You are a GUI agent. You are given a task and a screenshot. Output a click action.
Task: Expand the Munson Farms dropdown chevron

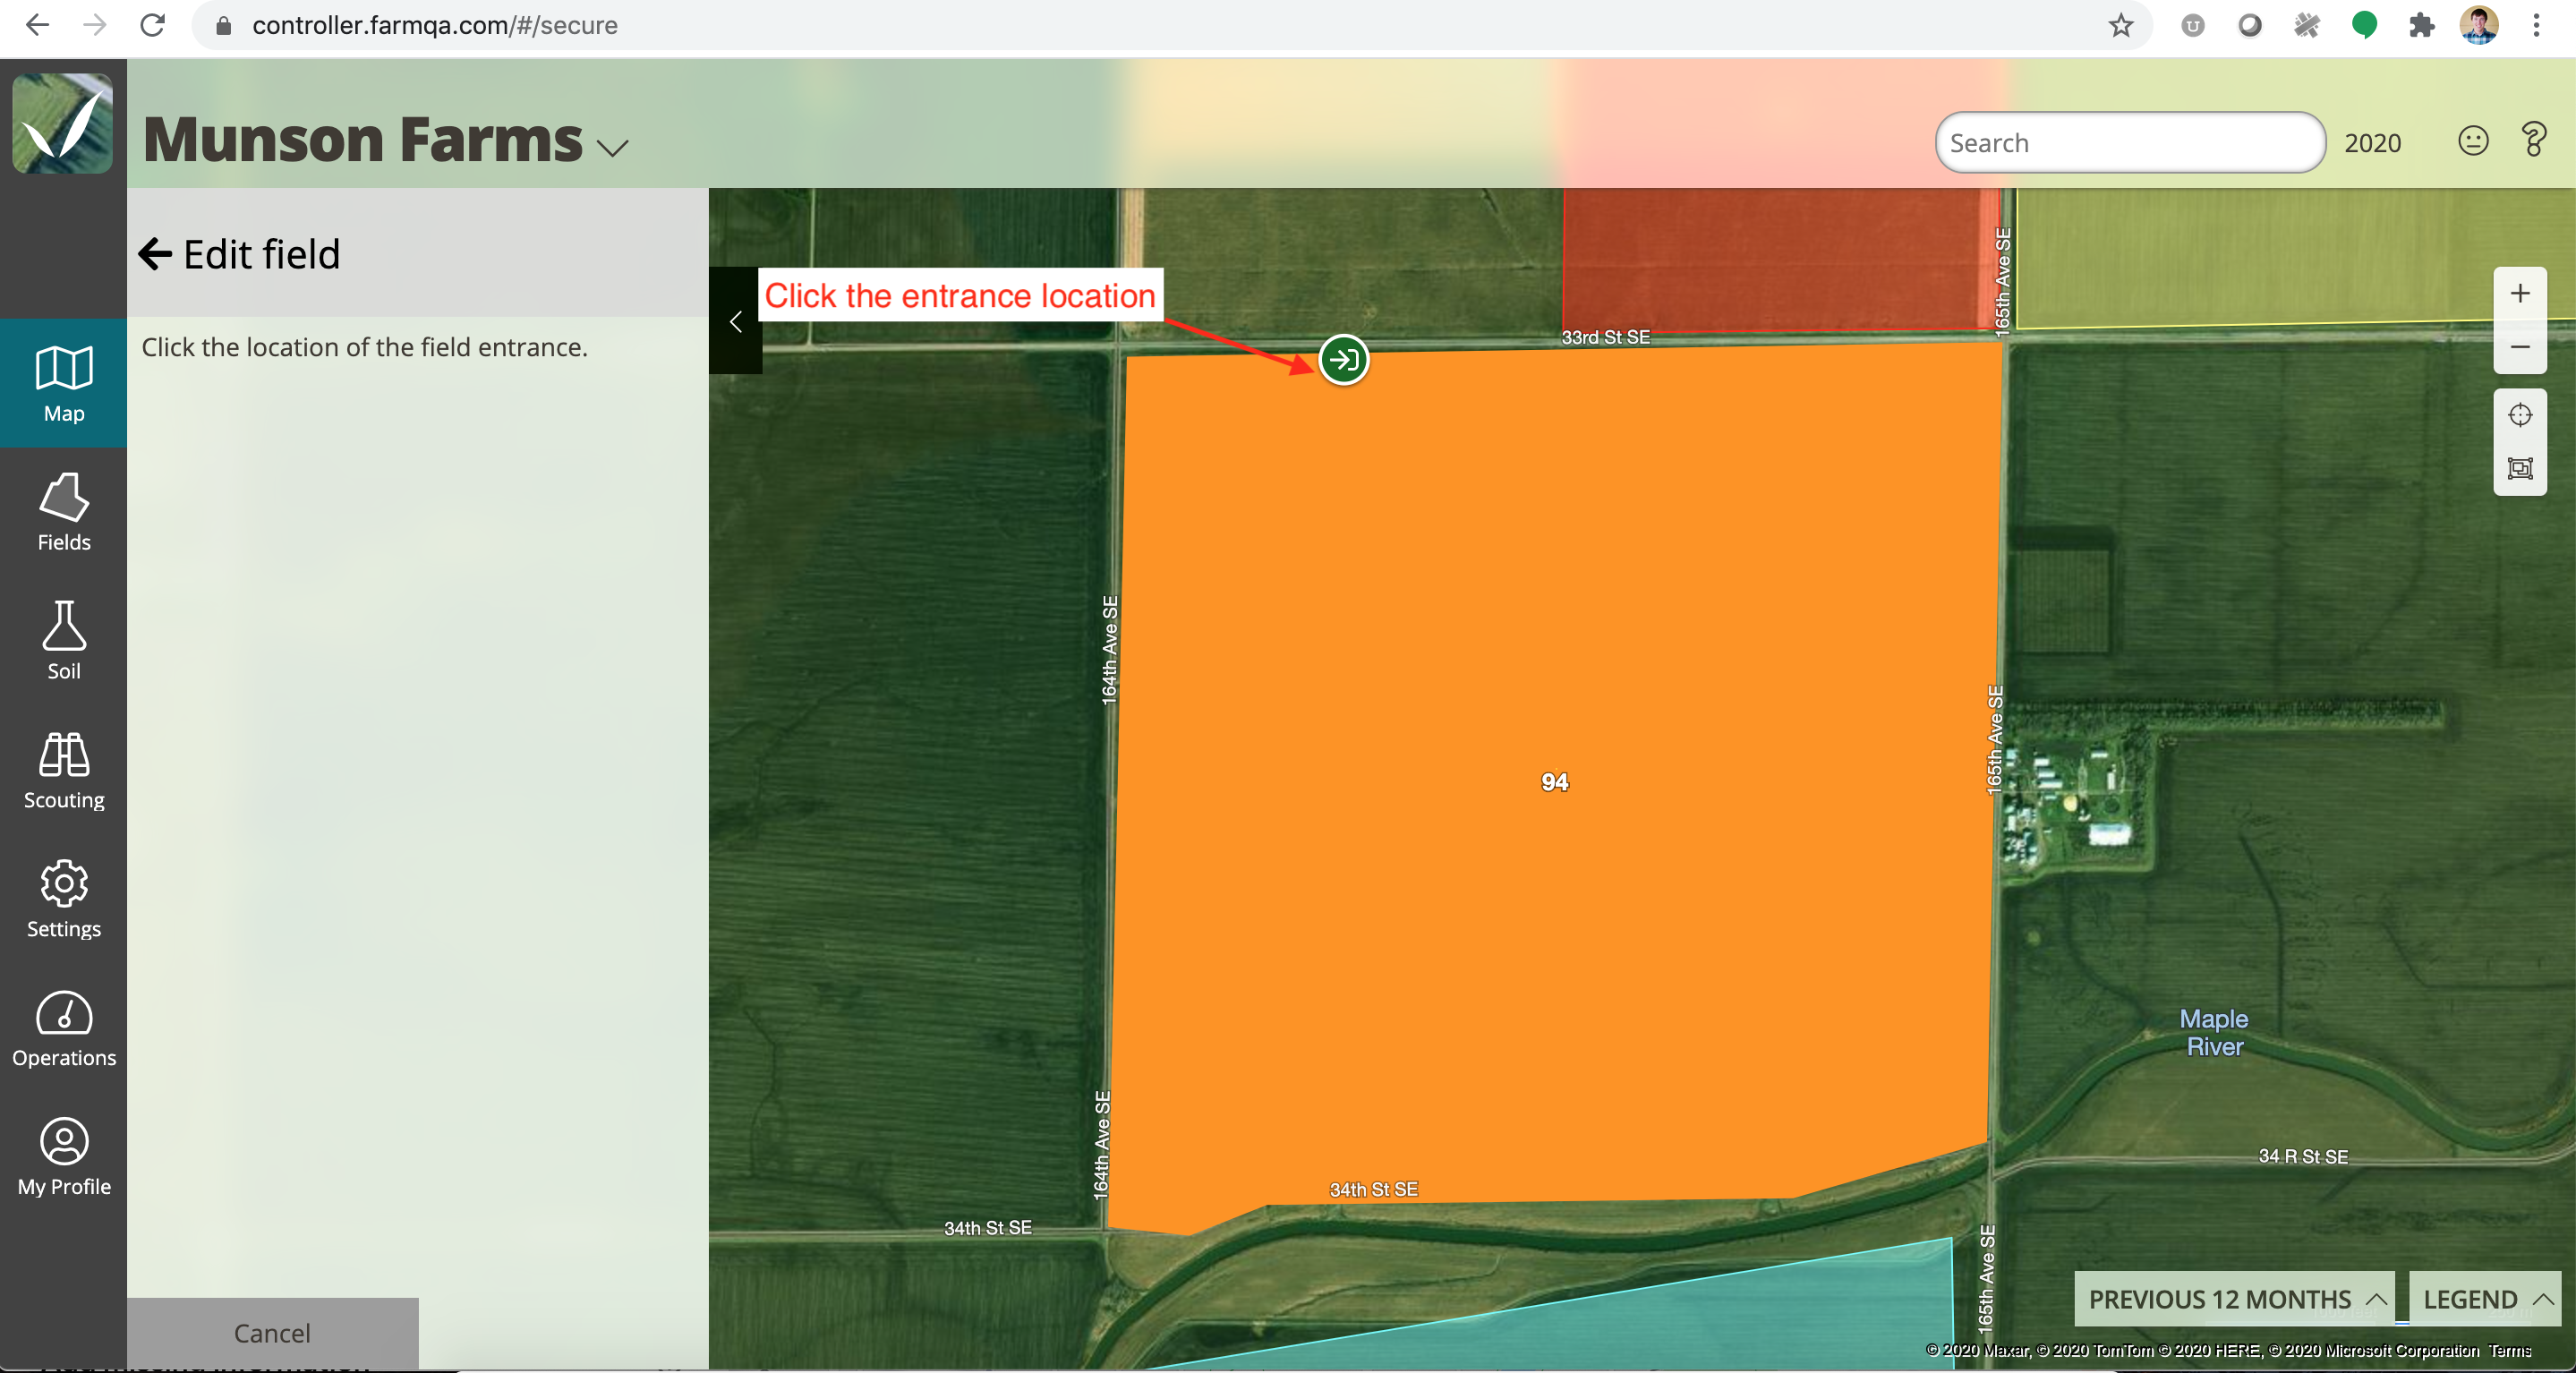(x=612, y=148)
